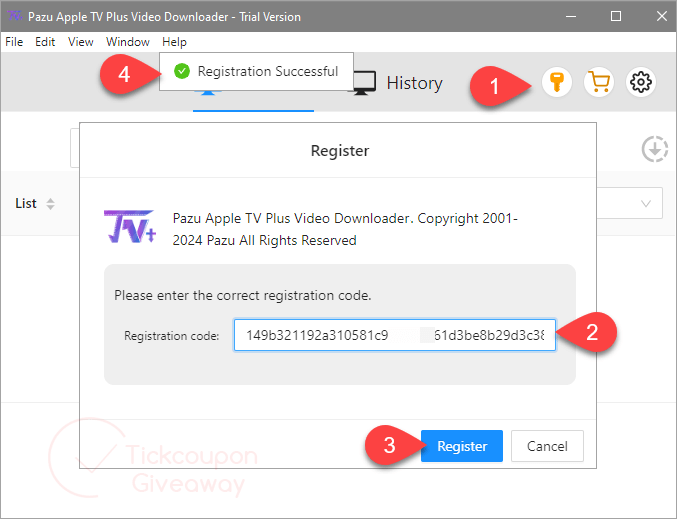The image size is (677, 519).
Task: Open the Help menu
Action: 174,42
